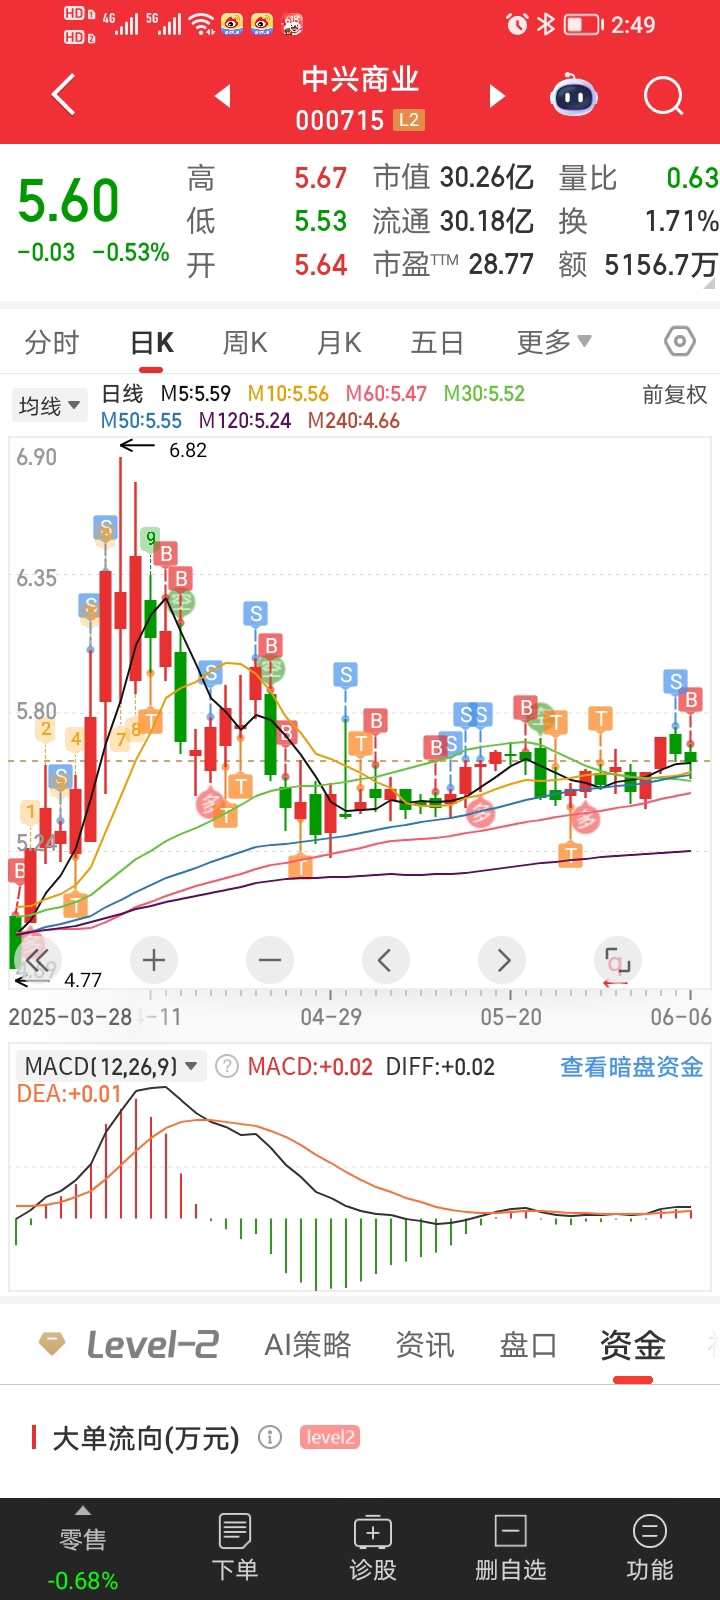
Task: Open MACD(12,26,9) indicator dropdown
Action: 112,1067
